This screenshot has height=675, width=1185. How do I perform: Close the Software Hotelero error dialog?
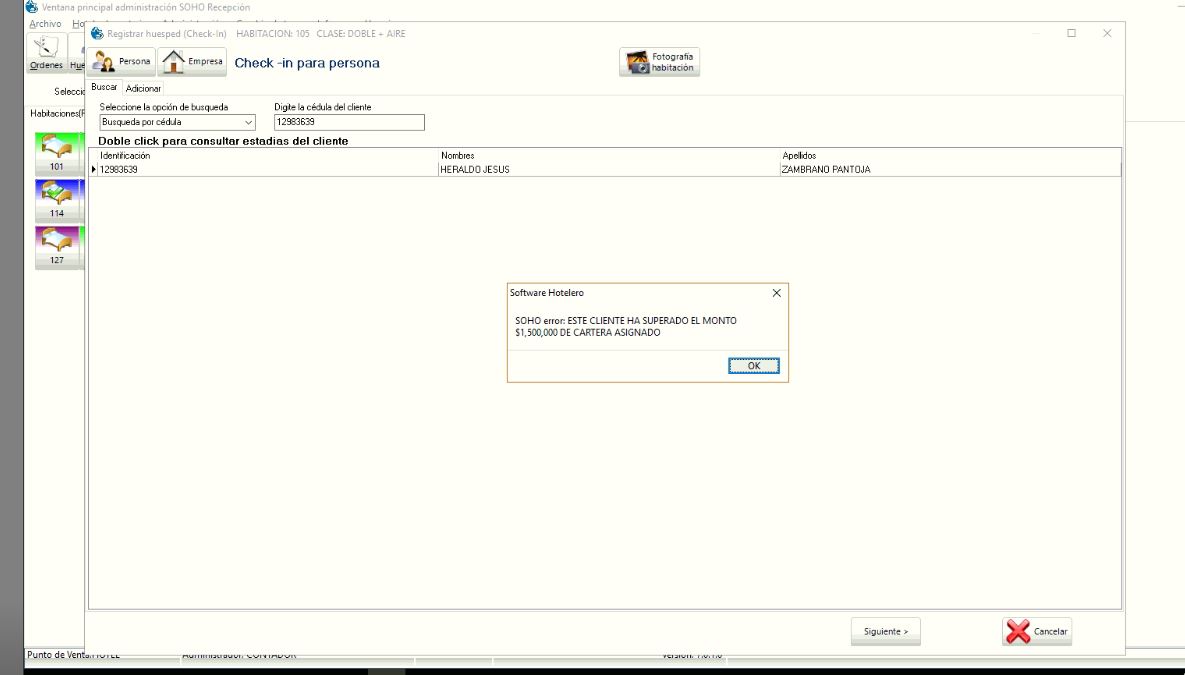[777, 293]
